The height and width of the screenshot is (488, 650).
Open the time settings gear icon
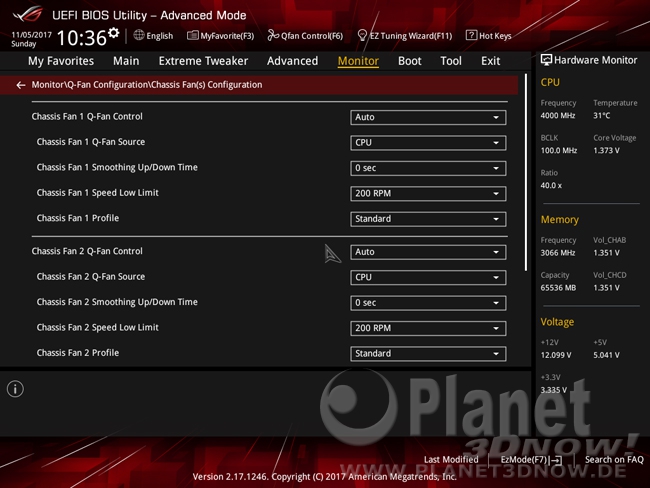114,33
